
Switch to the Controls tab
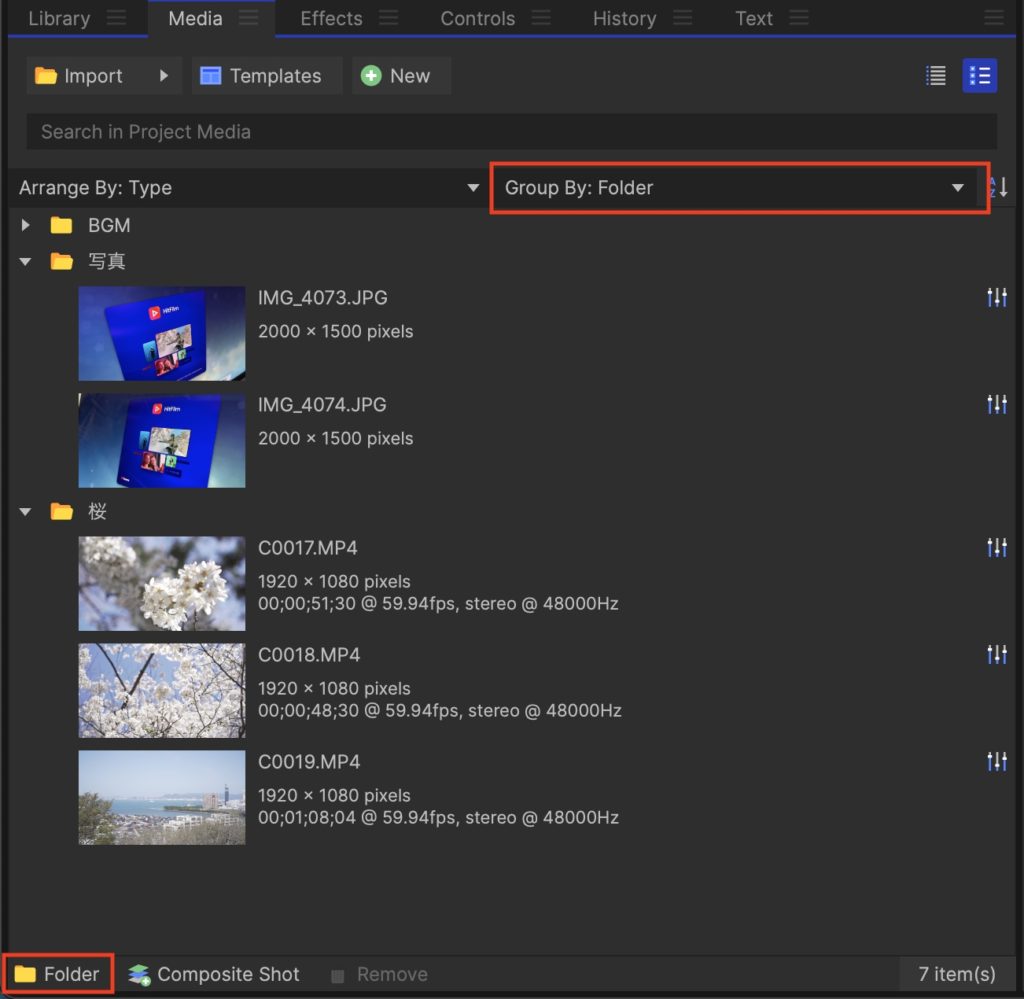(x=477, y=18)
